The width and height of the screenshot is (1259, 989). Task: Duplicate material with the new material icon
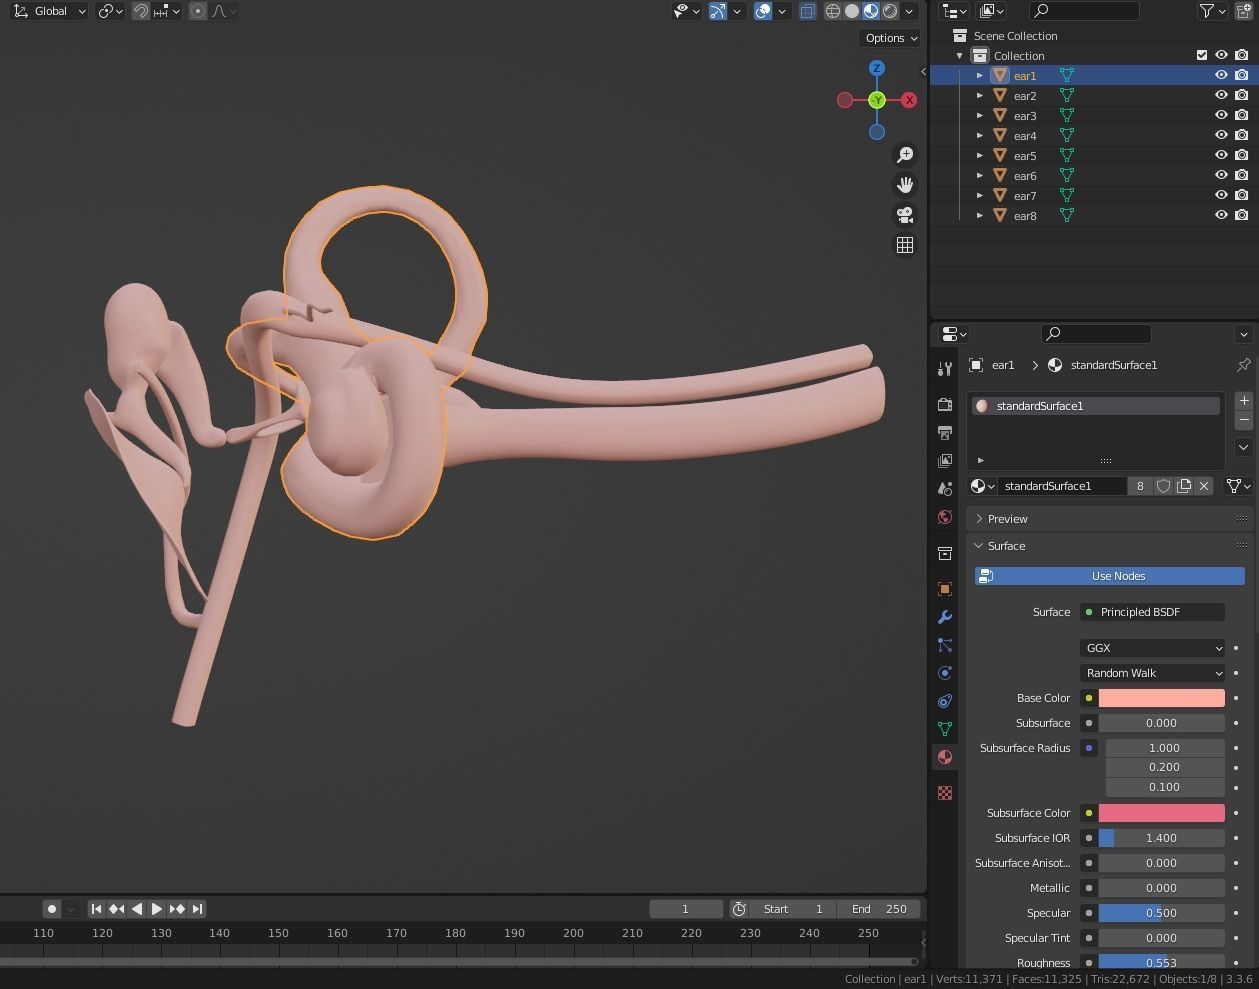(x=1184, y=486)
